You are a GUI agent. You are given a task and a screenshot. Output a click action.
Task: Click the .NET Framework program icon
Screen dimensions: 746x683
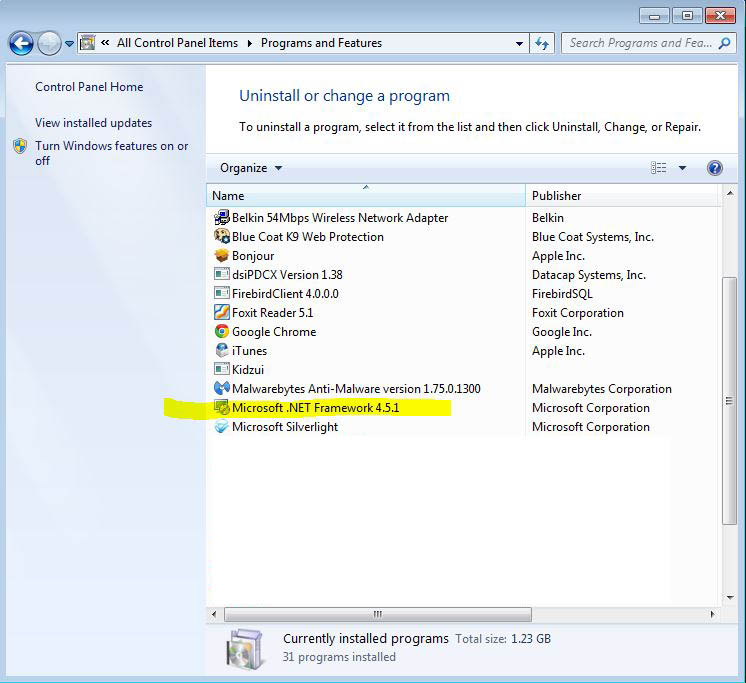222,408
